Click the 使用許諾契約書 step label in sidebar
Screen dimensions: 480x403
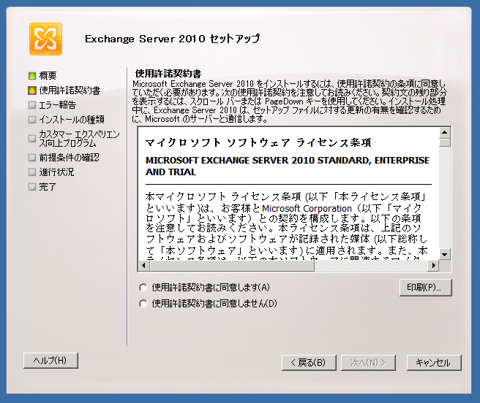(69, 90)
